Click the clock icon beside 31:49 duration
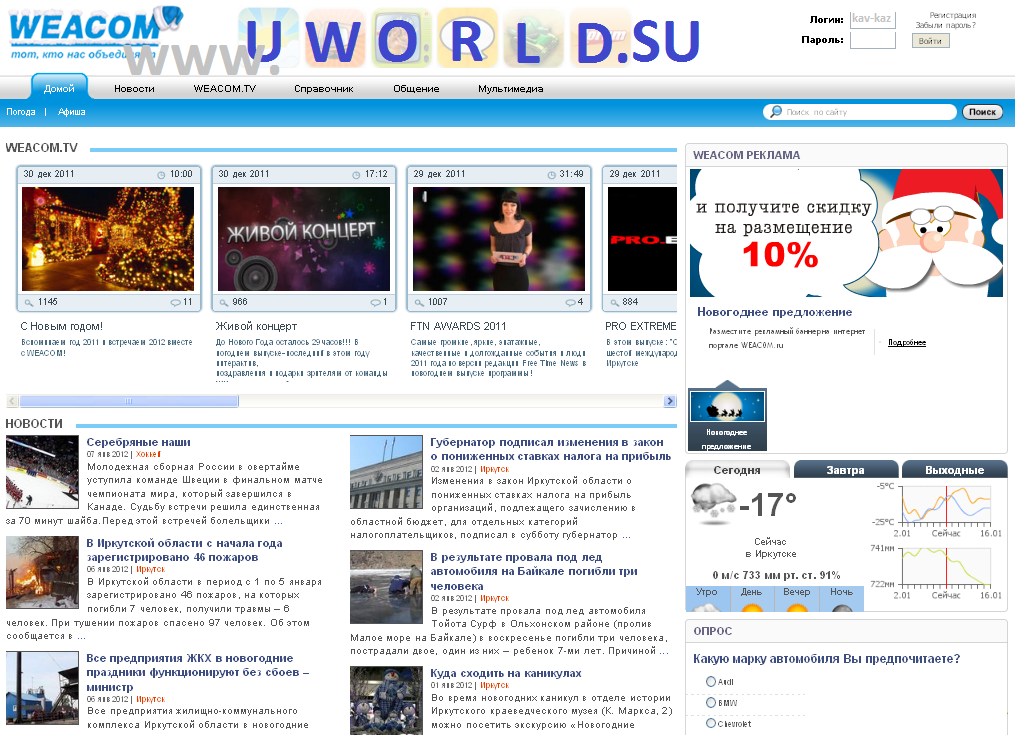1015x735 pixels. (552, 175)
